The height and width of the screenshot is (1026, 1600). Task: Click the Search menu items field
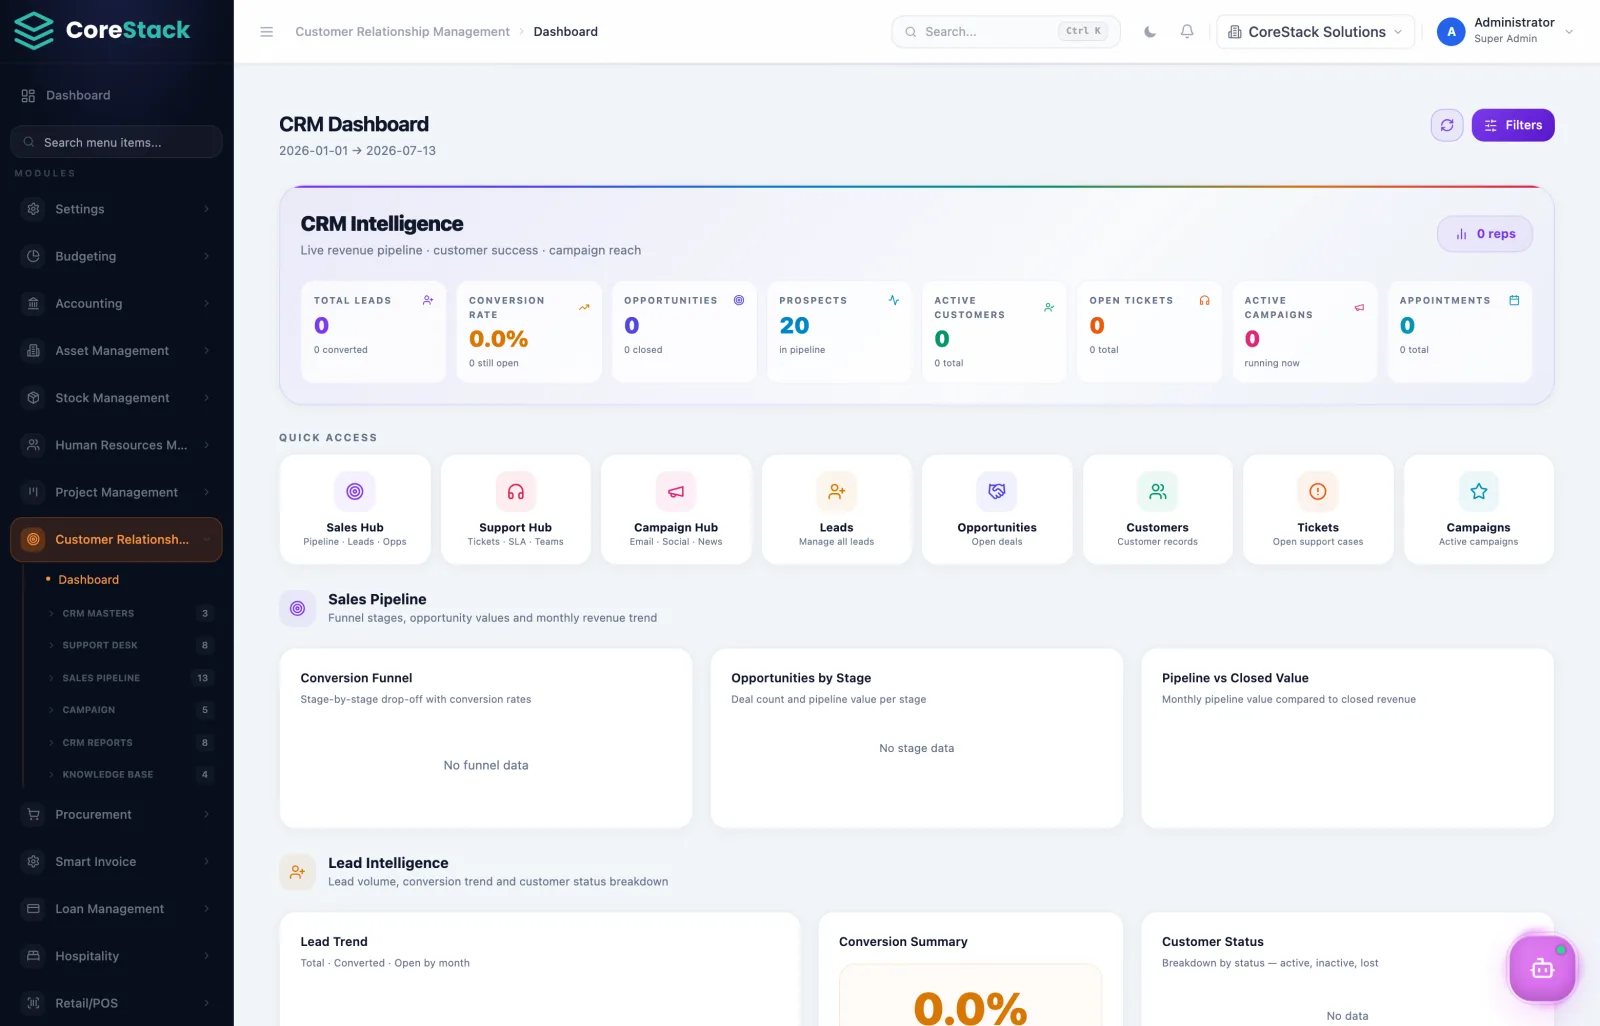pyautogui.click(x=116, y=142)
